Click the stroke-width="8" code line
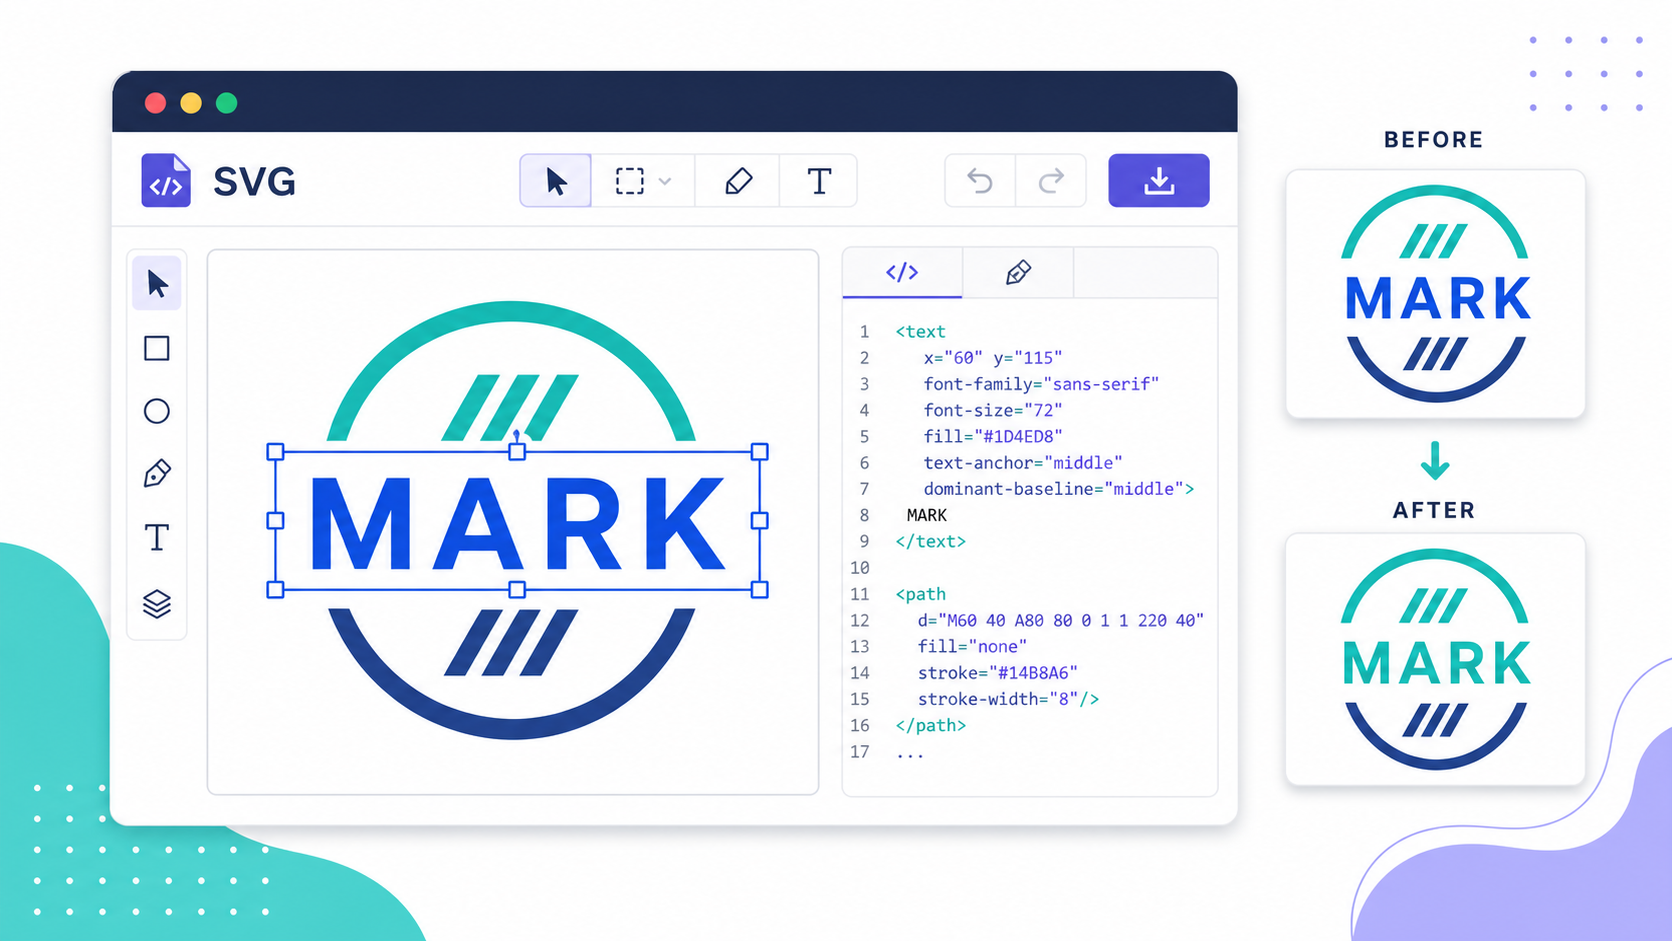This screenshot has height=941, width=1672. click(1008, 698)
